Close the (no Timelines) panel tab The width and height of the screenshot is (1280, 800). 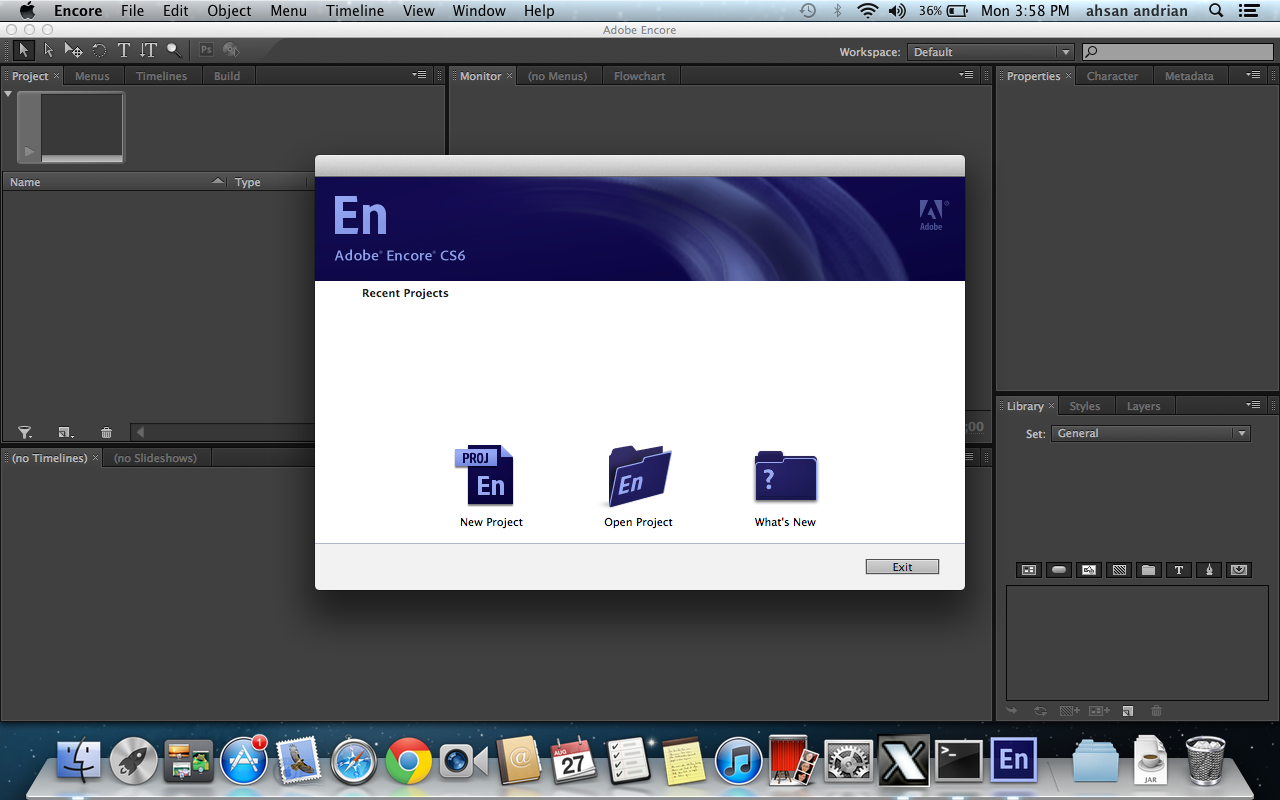(95, 458)
